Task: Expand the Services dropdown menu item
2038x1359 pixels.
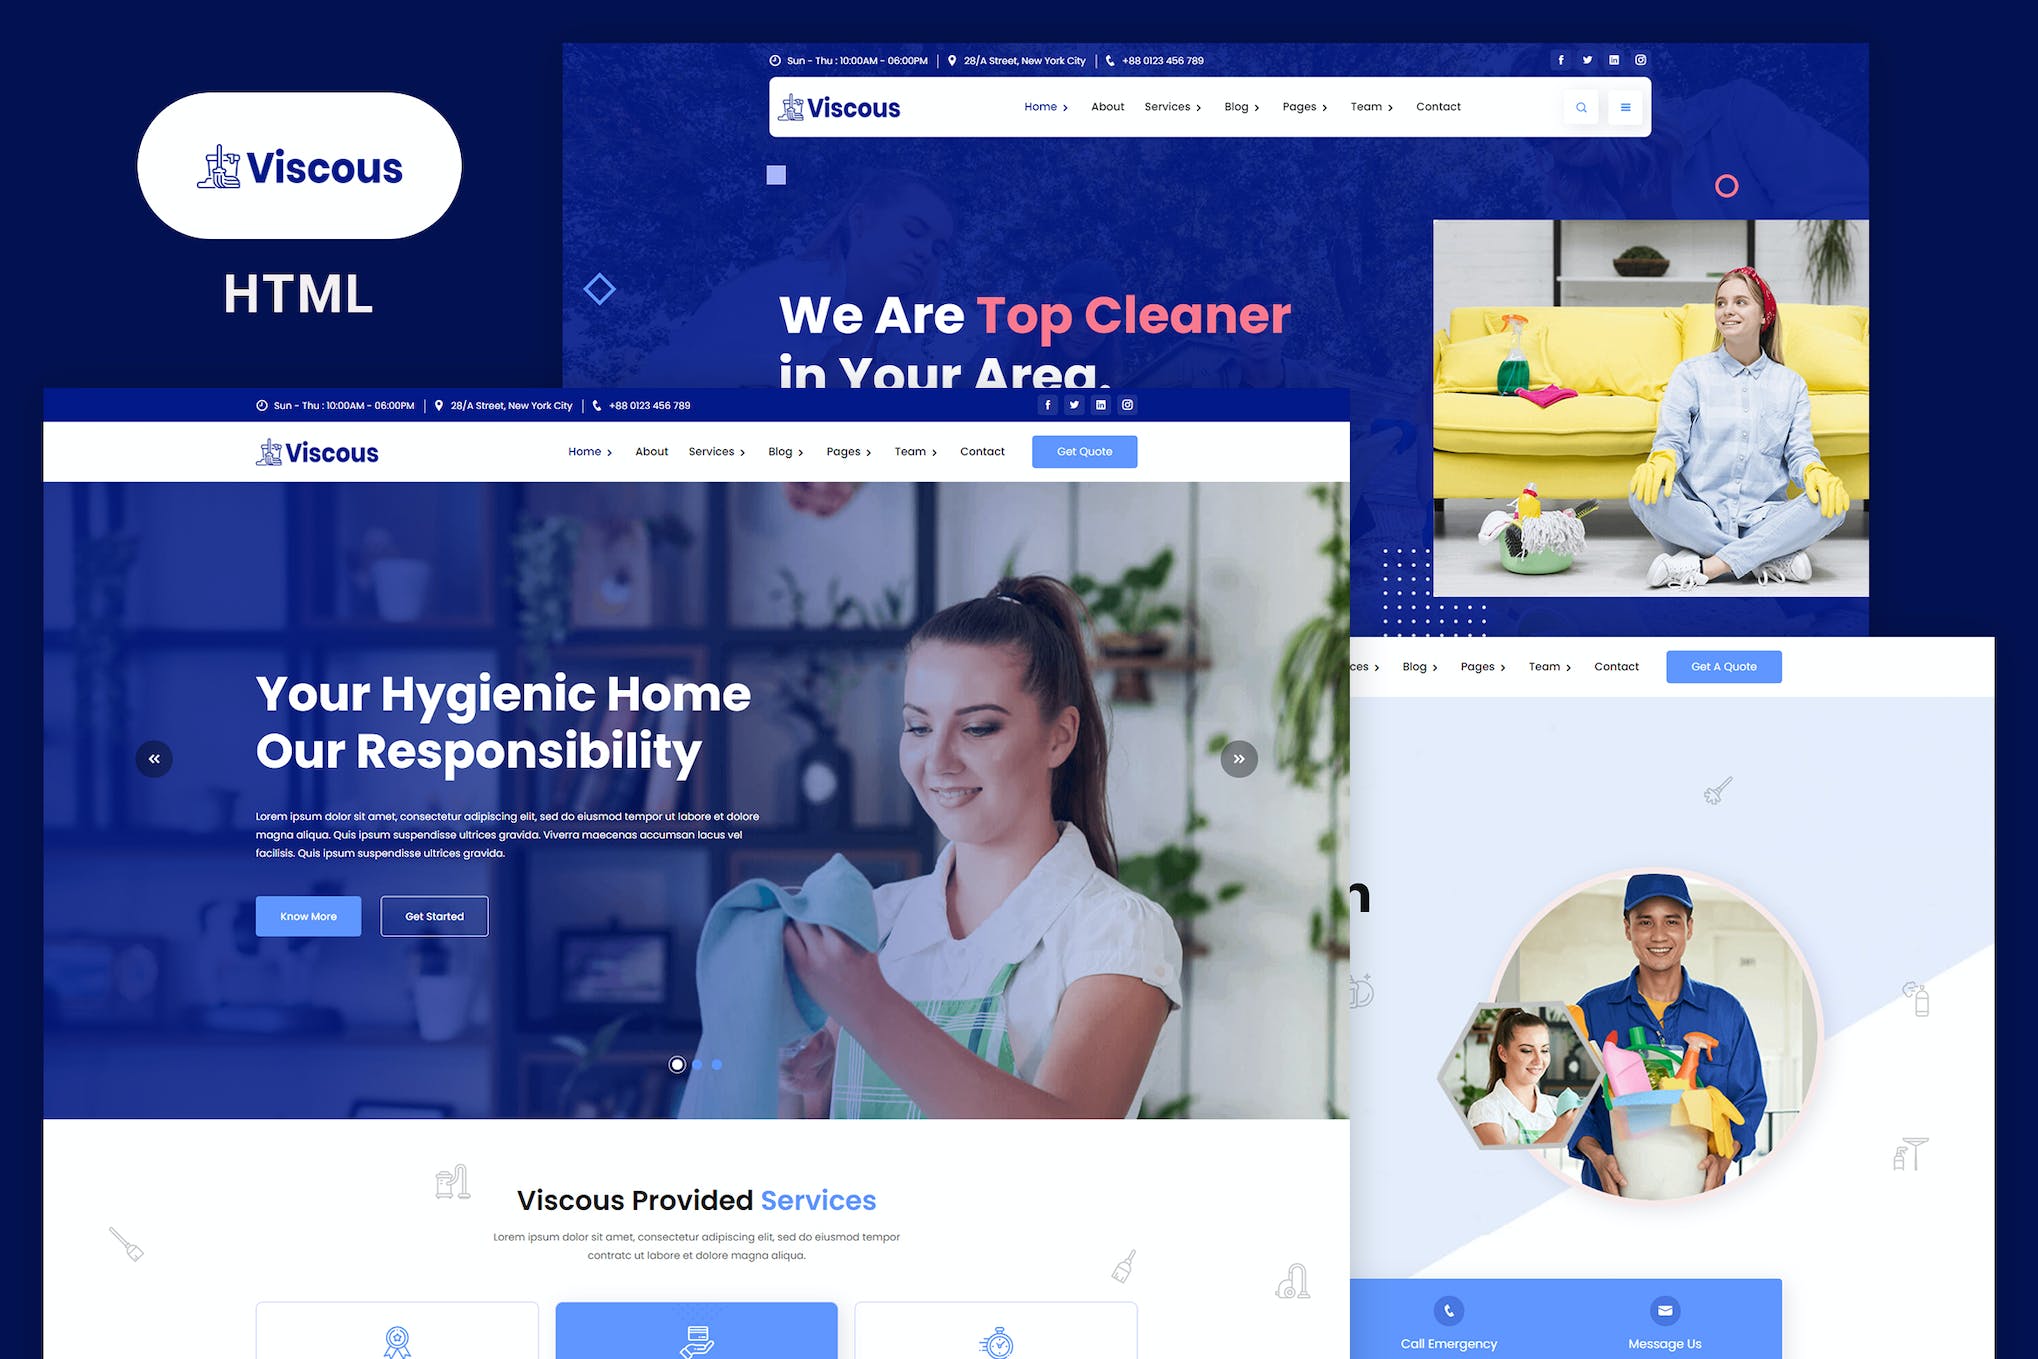Action: point(711,452)
